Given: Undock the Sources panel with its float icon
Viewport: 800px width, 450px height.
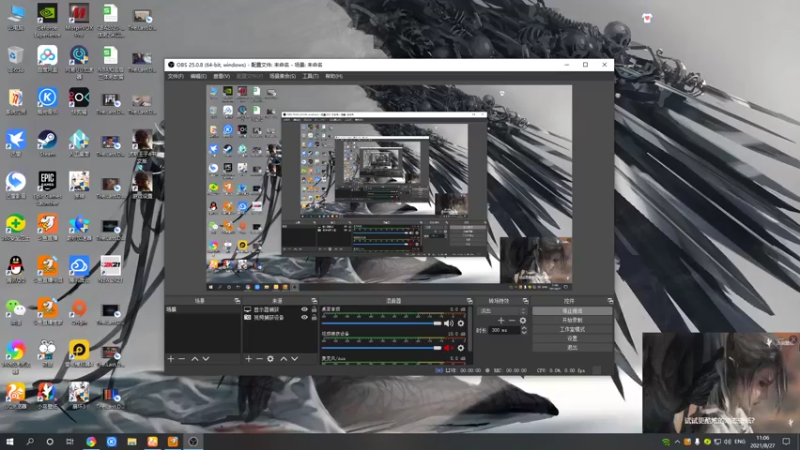Looking at the screenshot, I should 314,301.
